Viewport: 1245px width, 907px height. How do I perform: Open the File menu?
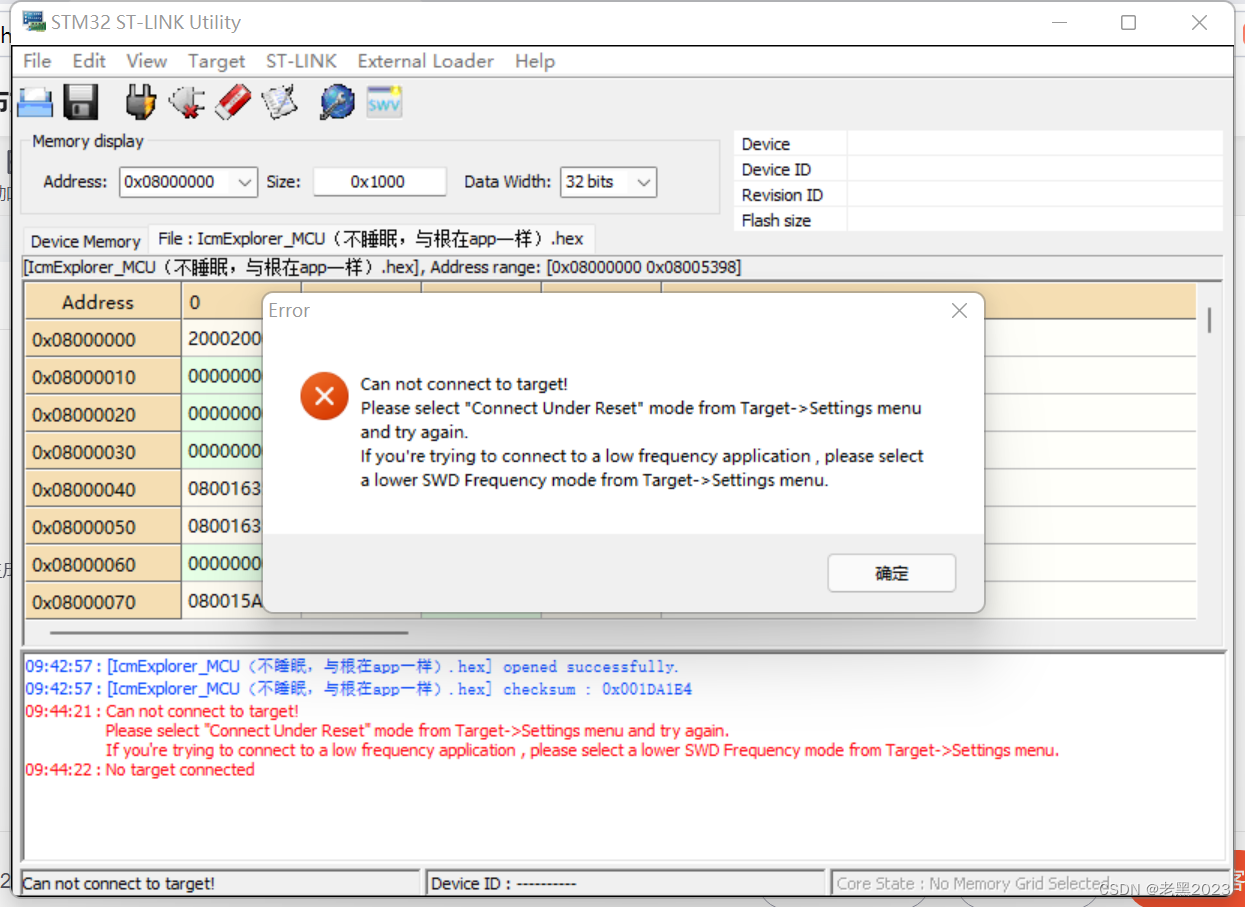click(x=37, y=61)
